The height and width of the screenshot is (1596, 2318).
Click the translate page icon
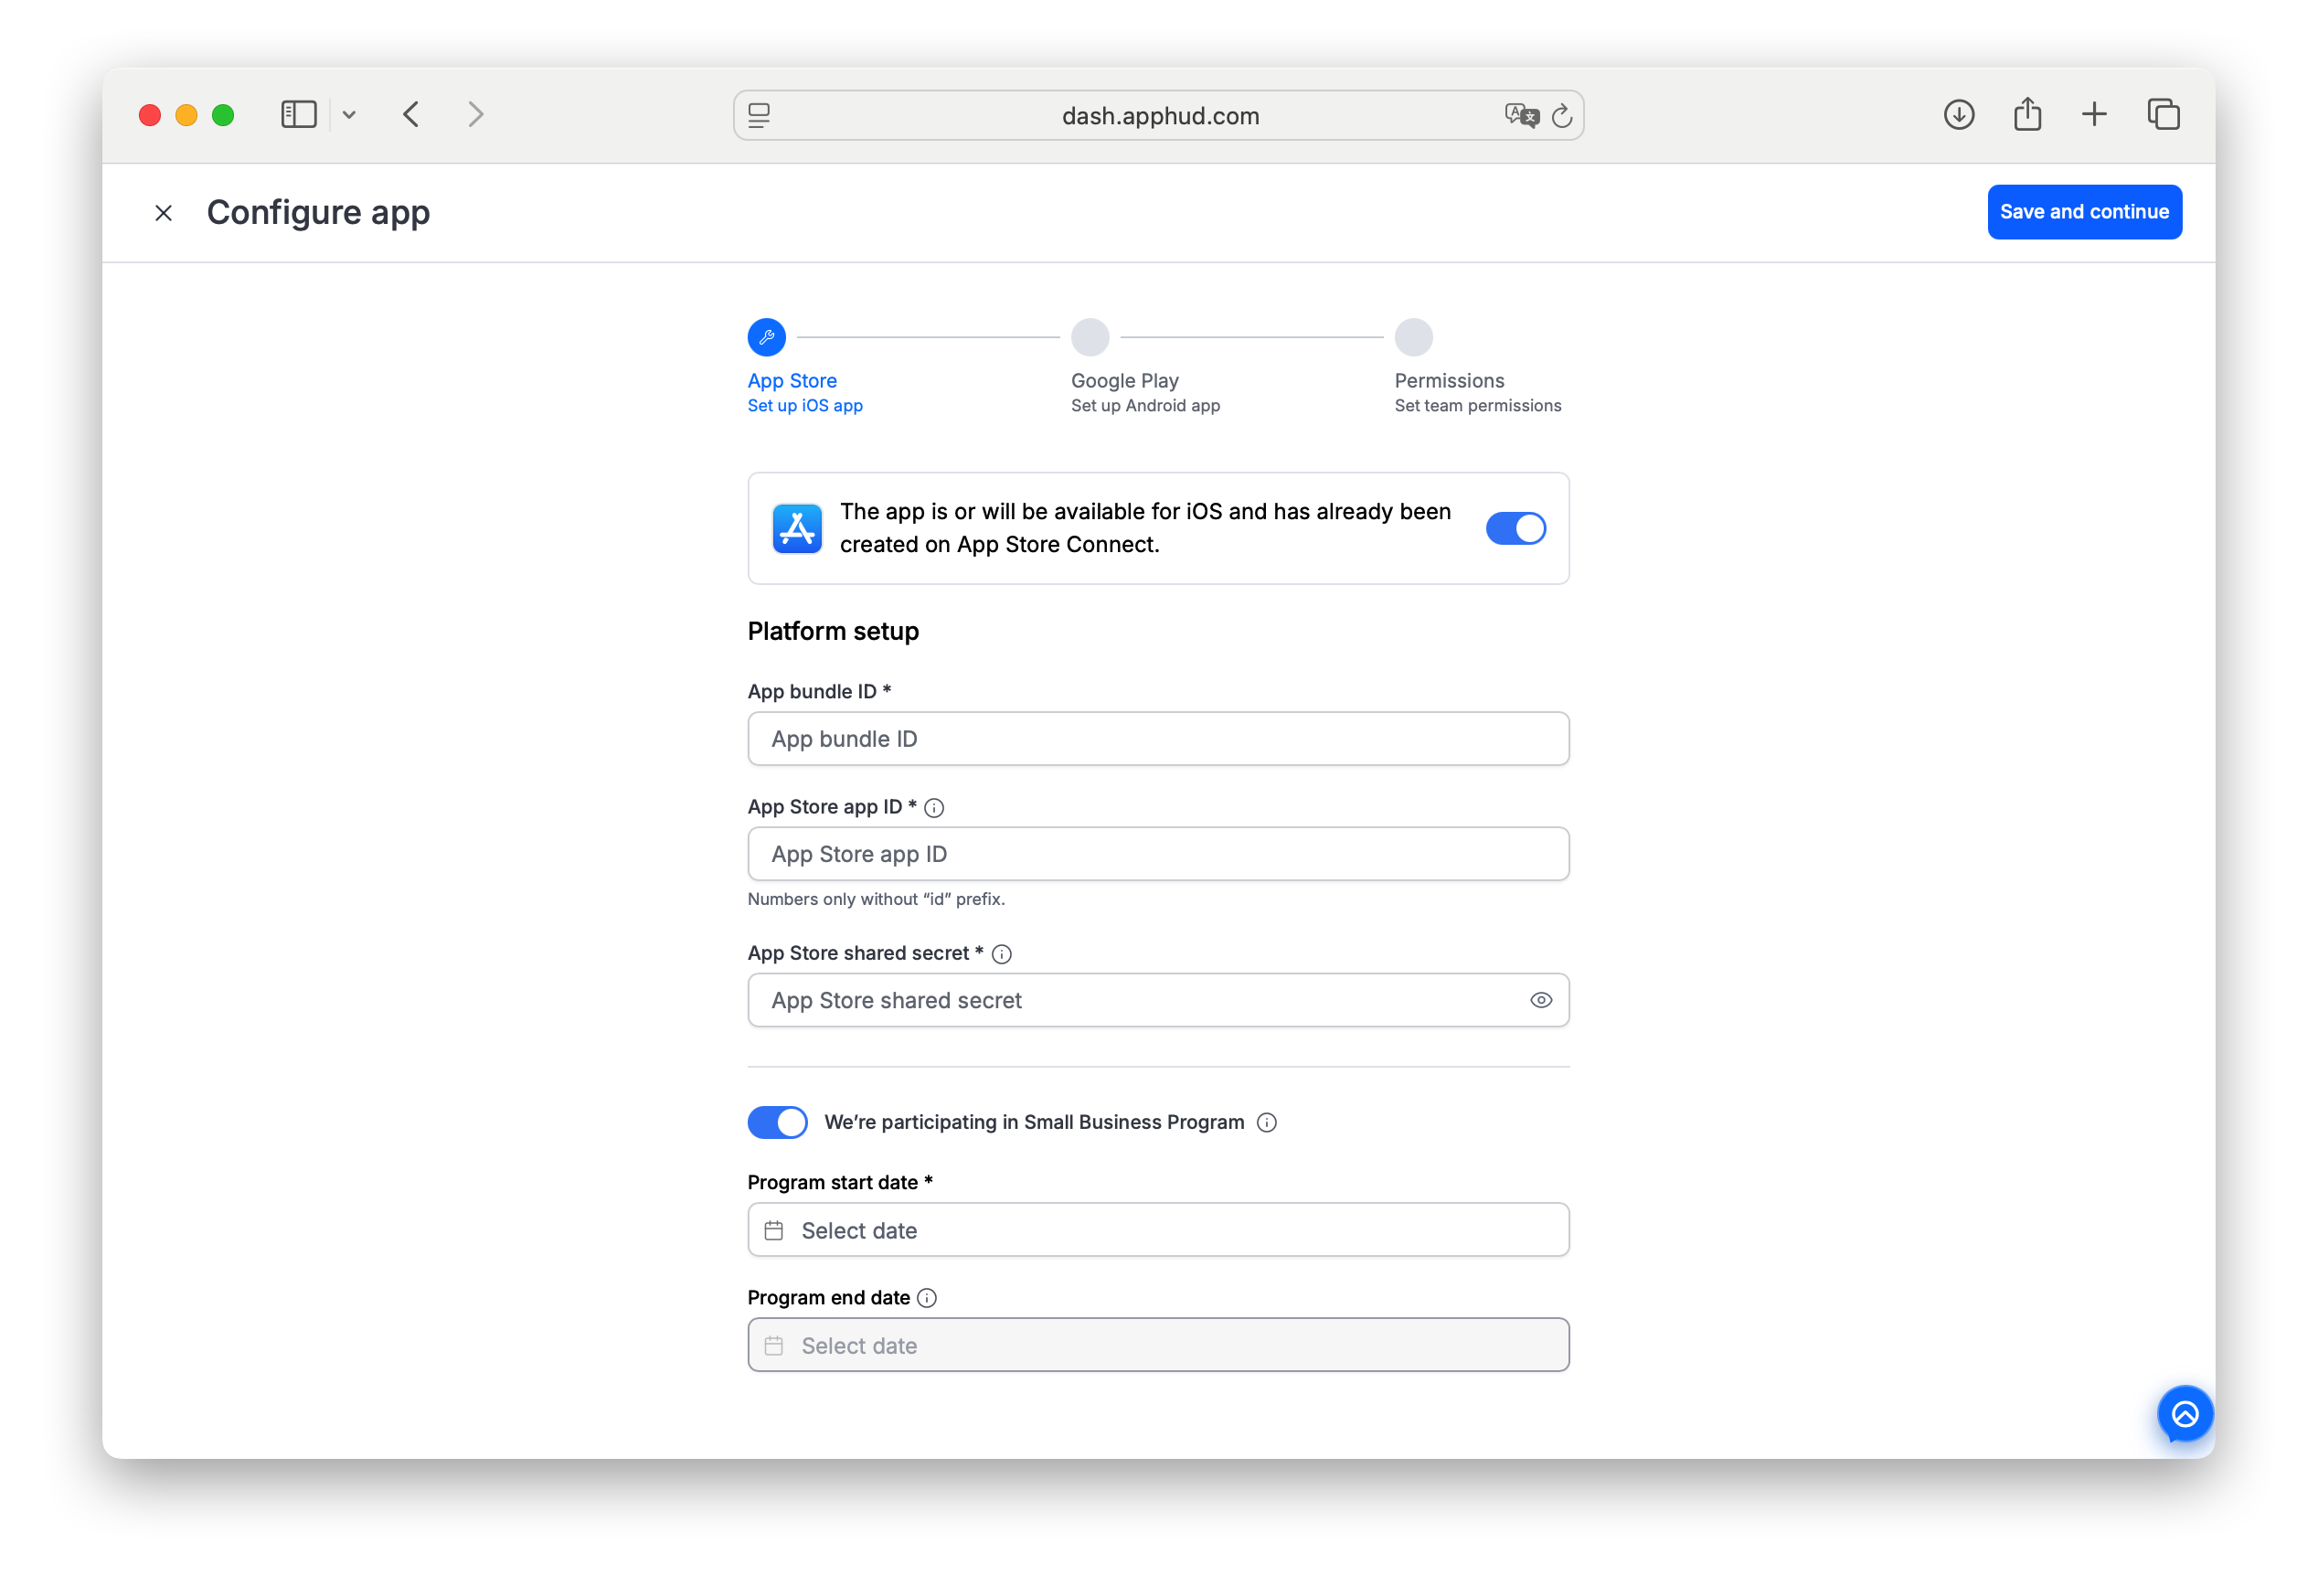point(1521,116)
